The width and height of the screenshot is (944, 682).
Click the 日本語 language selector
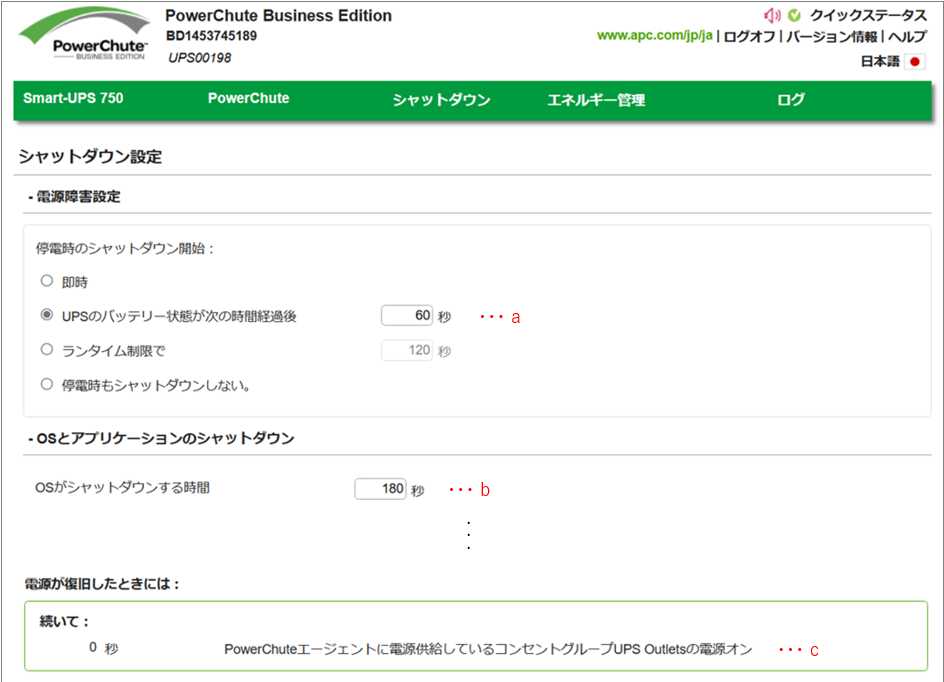point(880,61)
